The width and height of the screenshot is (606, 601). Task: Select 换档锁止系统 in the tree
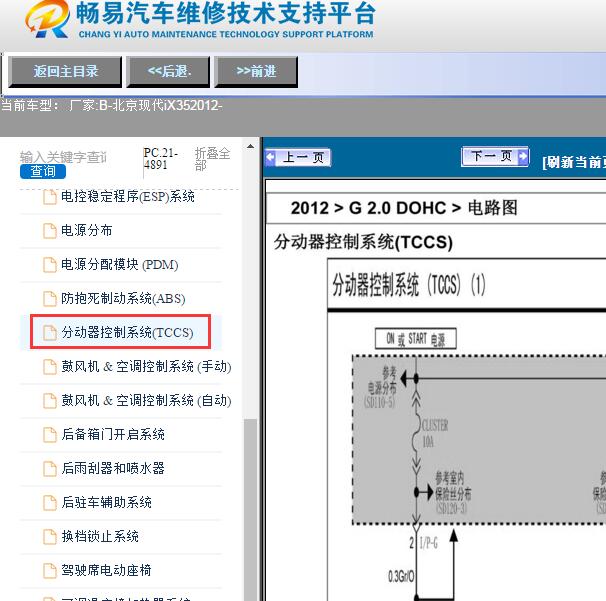(100, 537)
